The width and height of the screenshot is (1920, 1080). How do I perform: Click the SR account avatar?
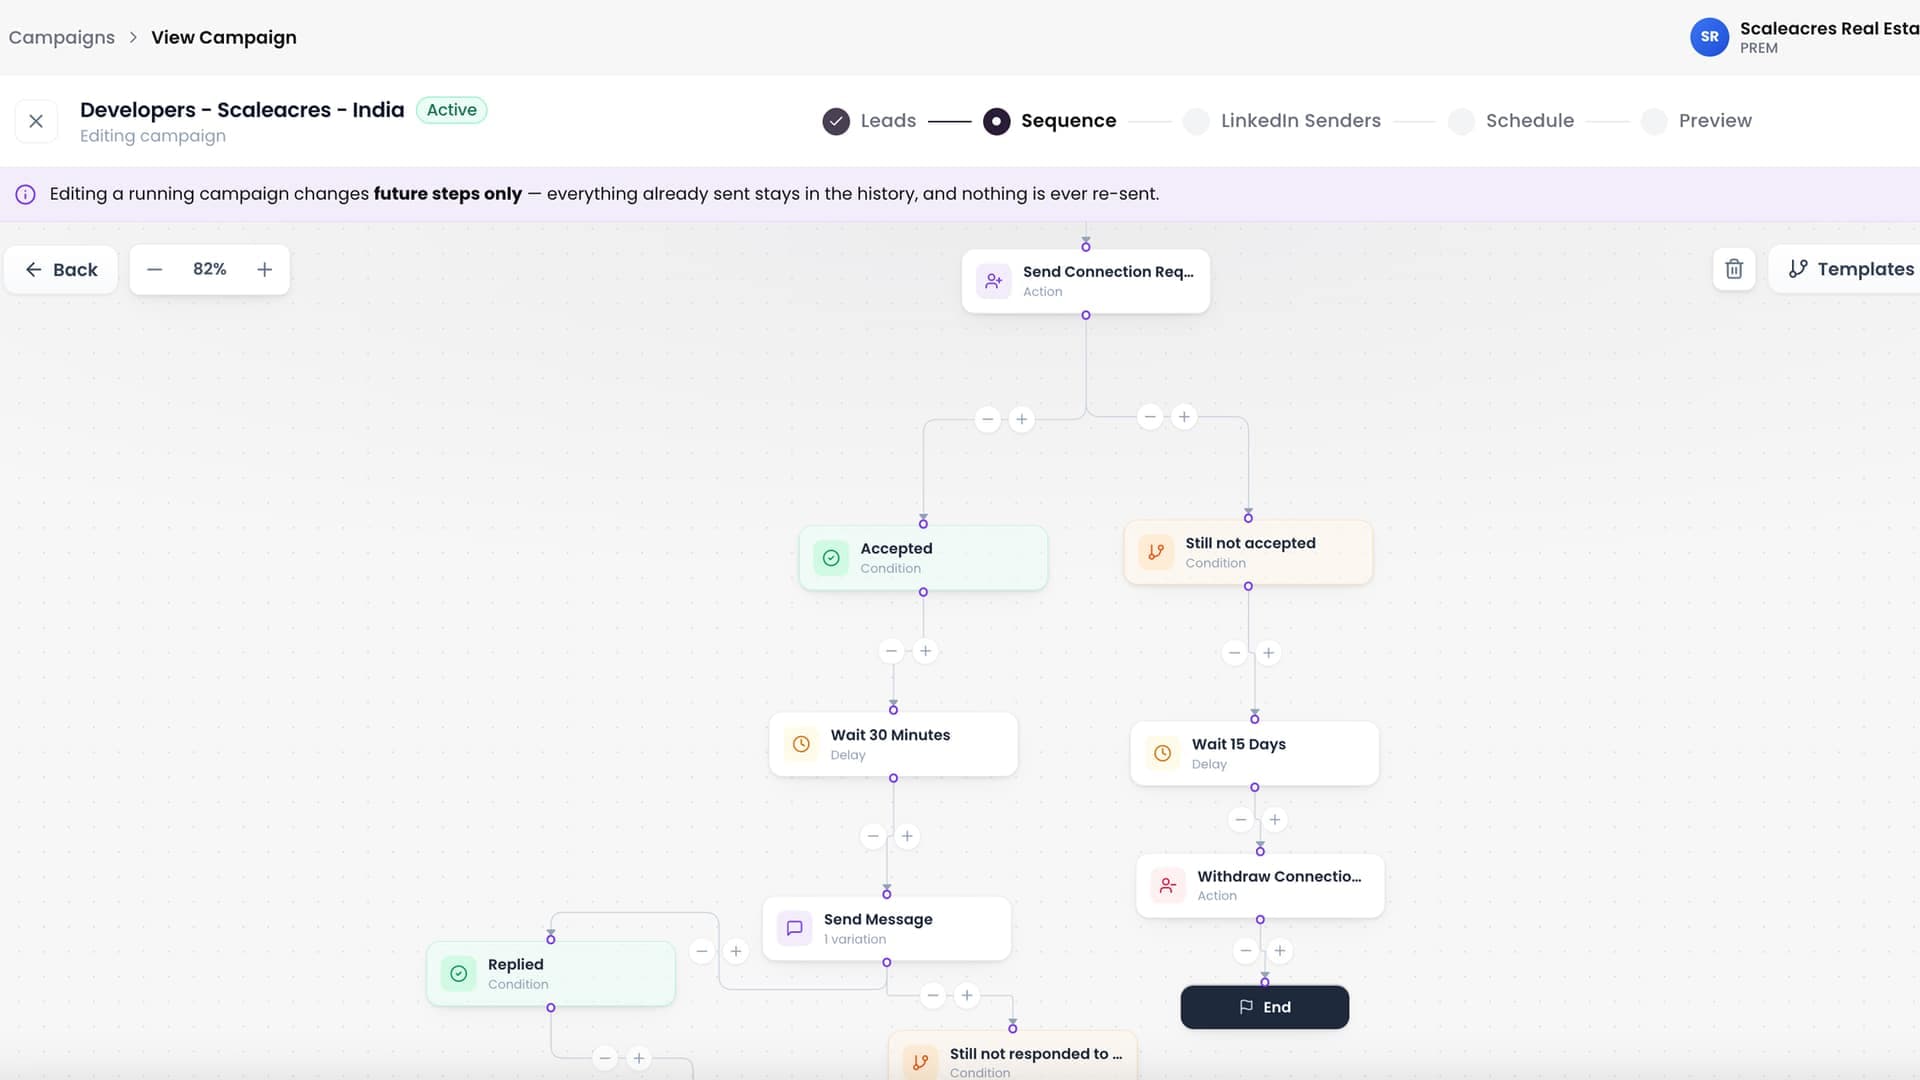[1709, 37]
